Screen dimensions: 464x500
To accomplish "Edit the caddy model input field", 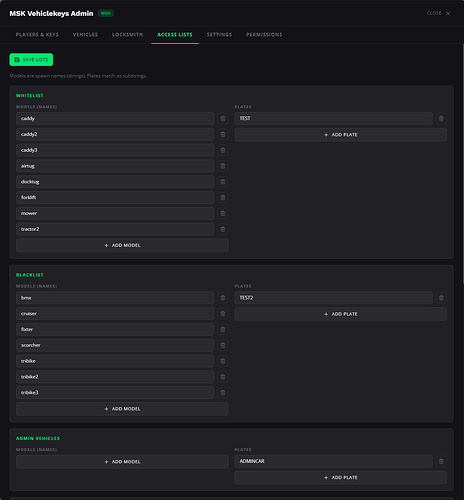I will point(115,119).
